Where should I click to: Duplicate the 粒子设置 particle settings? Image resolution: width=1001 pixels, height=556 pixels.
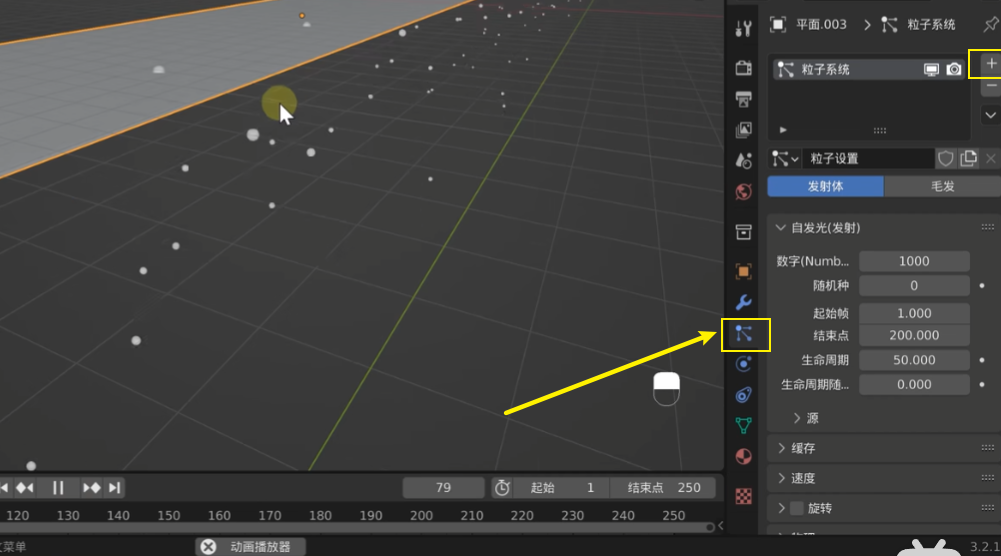(x=968, y=158)
